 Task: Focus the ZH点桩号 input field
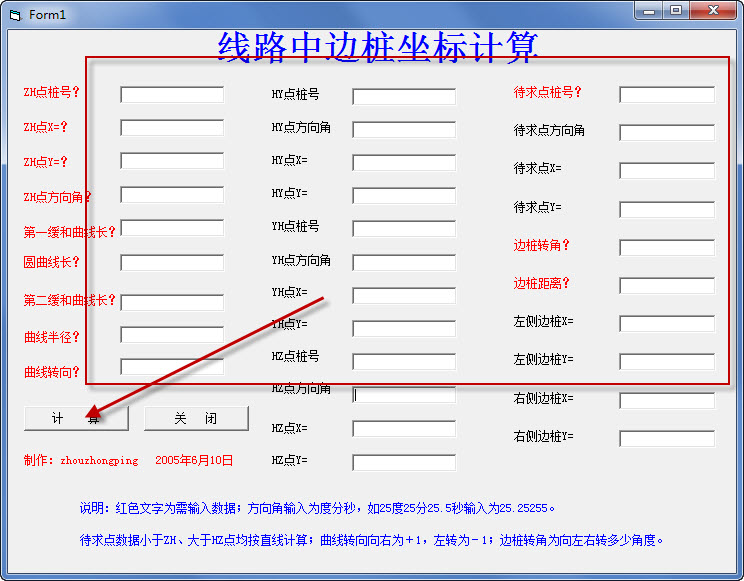tap(172, 95)
